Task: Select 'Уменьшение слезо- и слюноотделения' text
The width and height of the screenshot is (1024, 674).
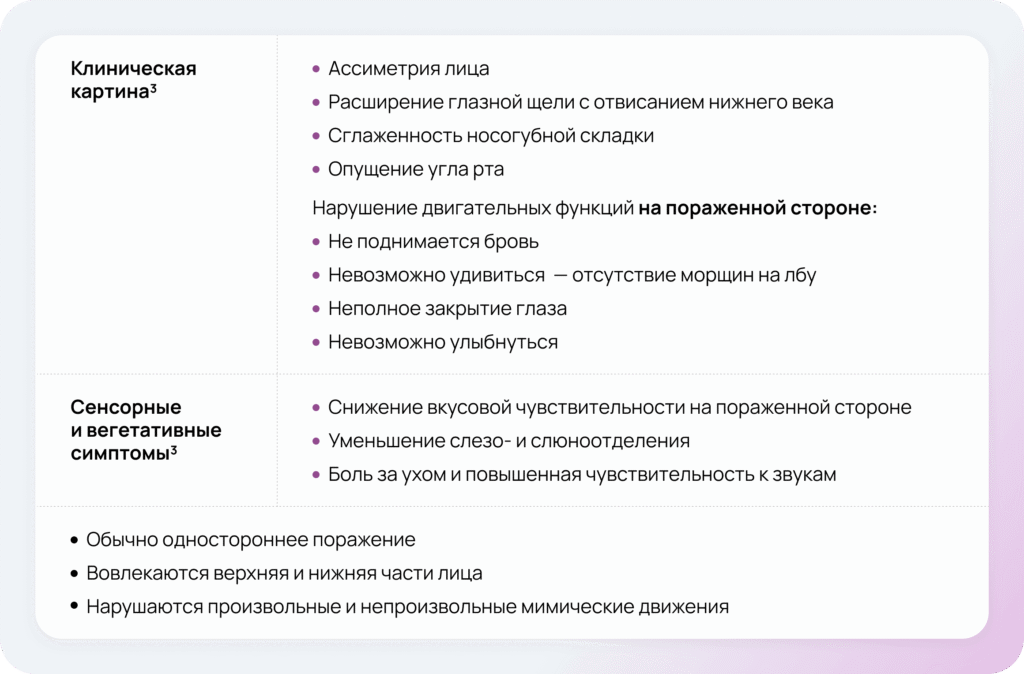Action: [508, 441]
